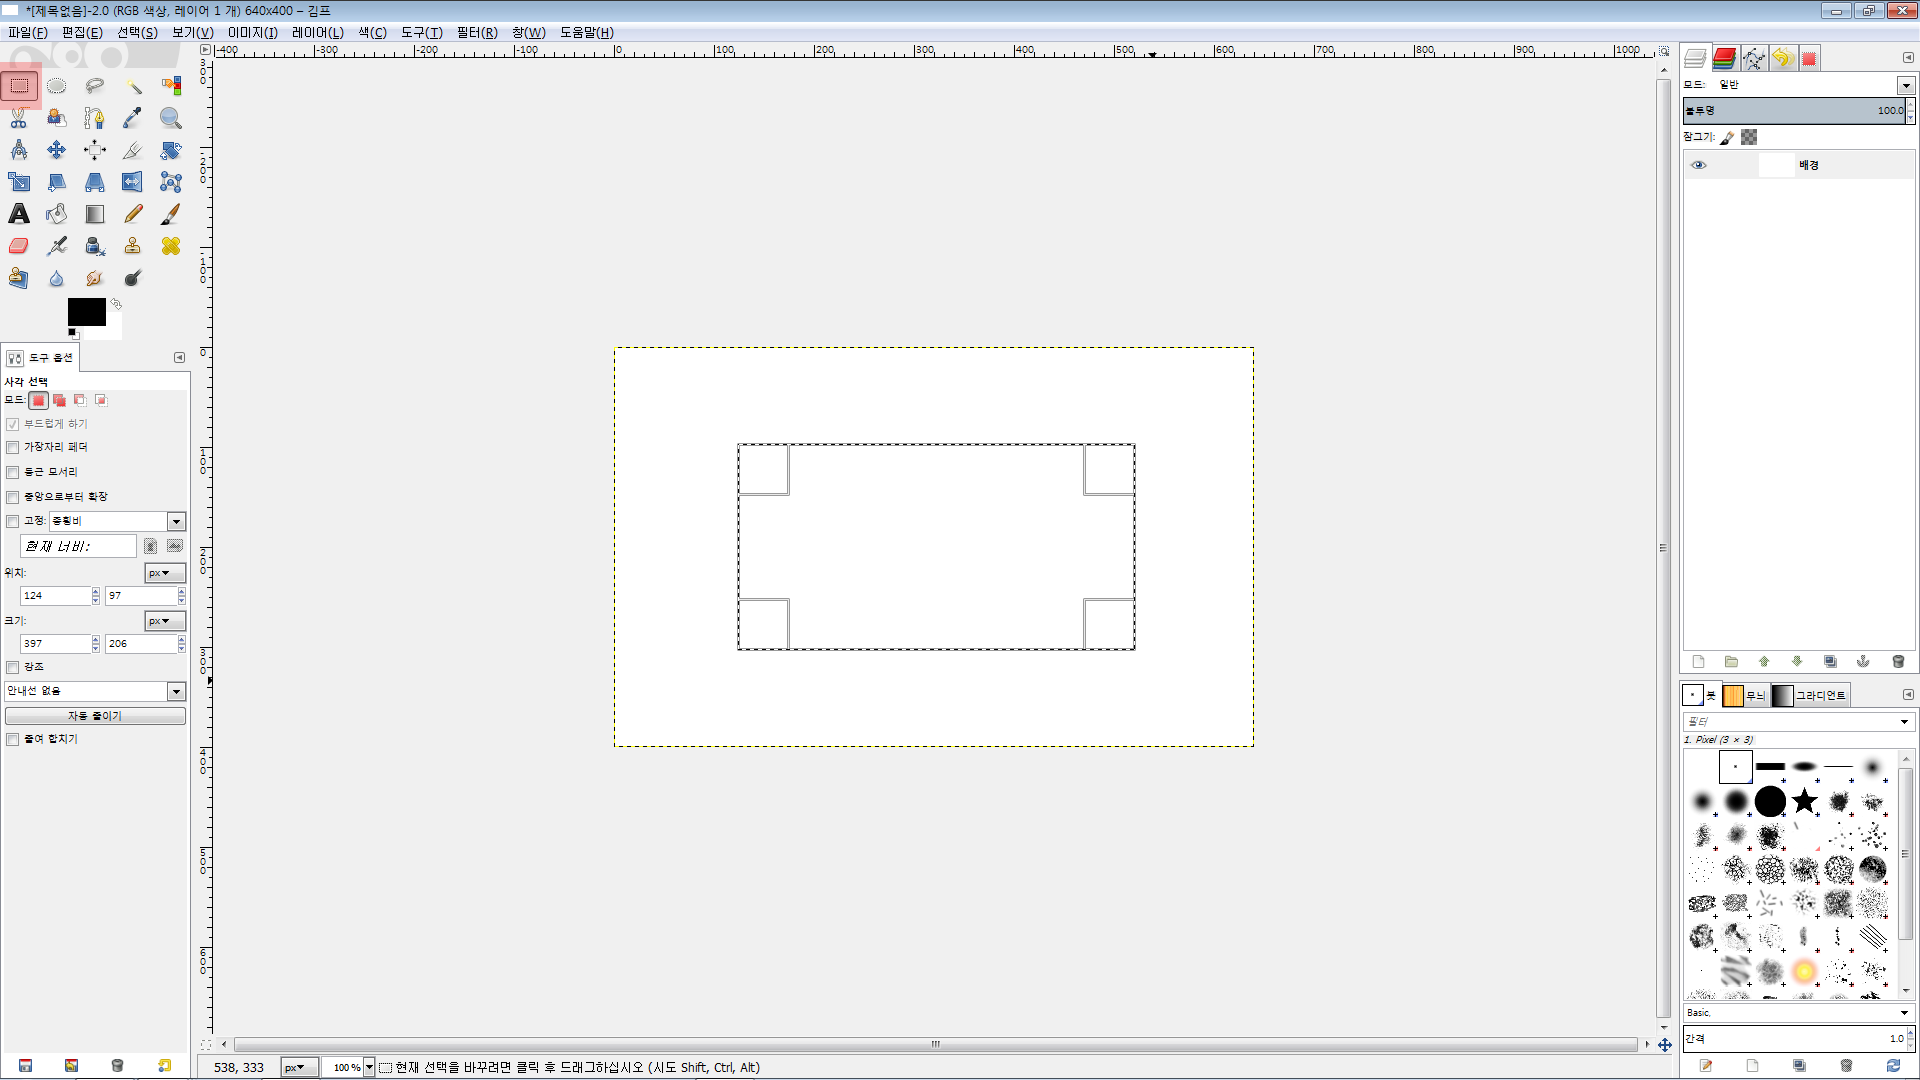Viewport: 1920px width, 1080px height.
Task: Open the brush 필터 tag dropdown
Action: point(1904,722)
